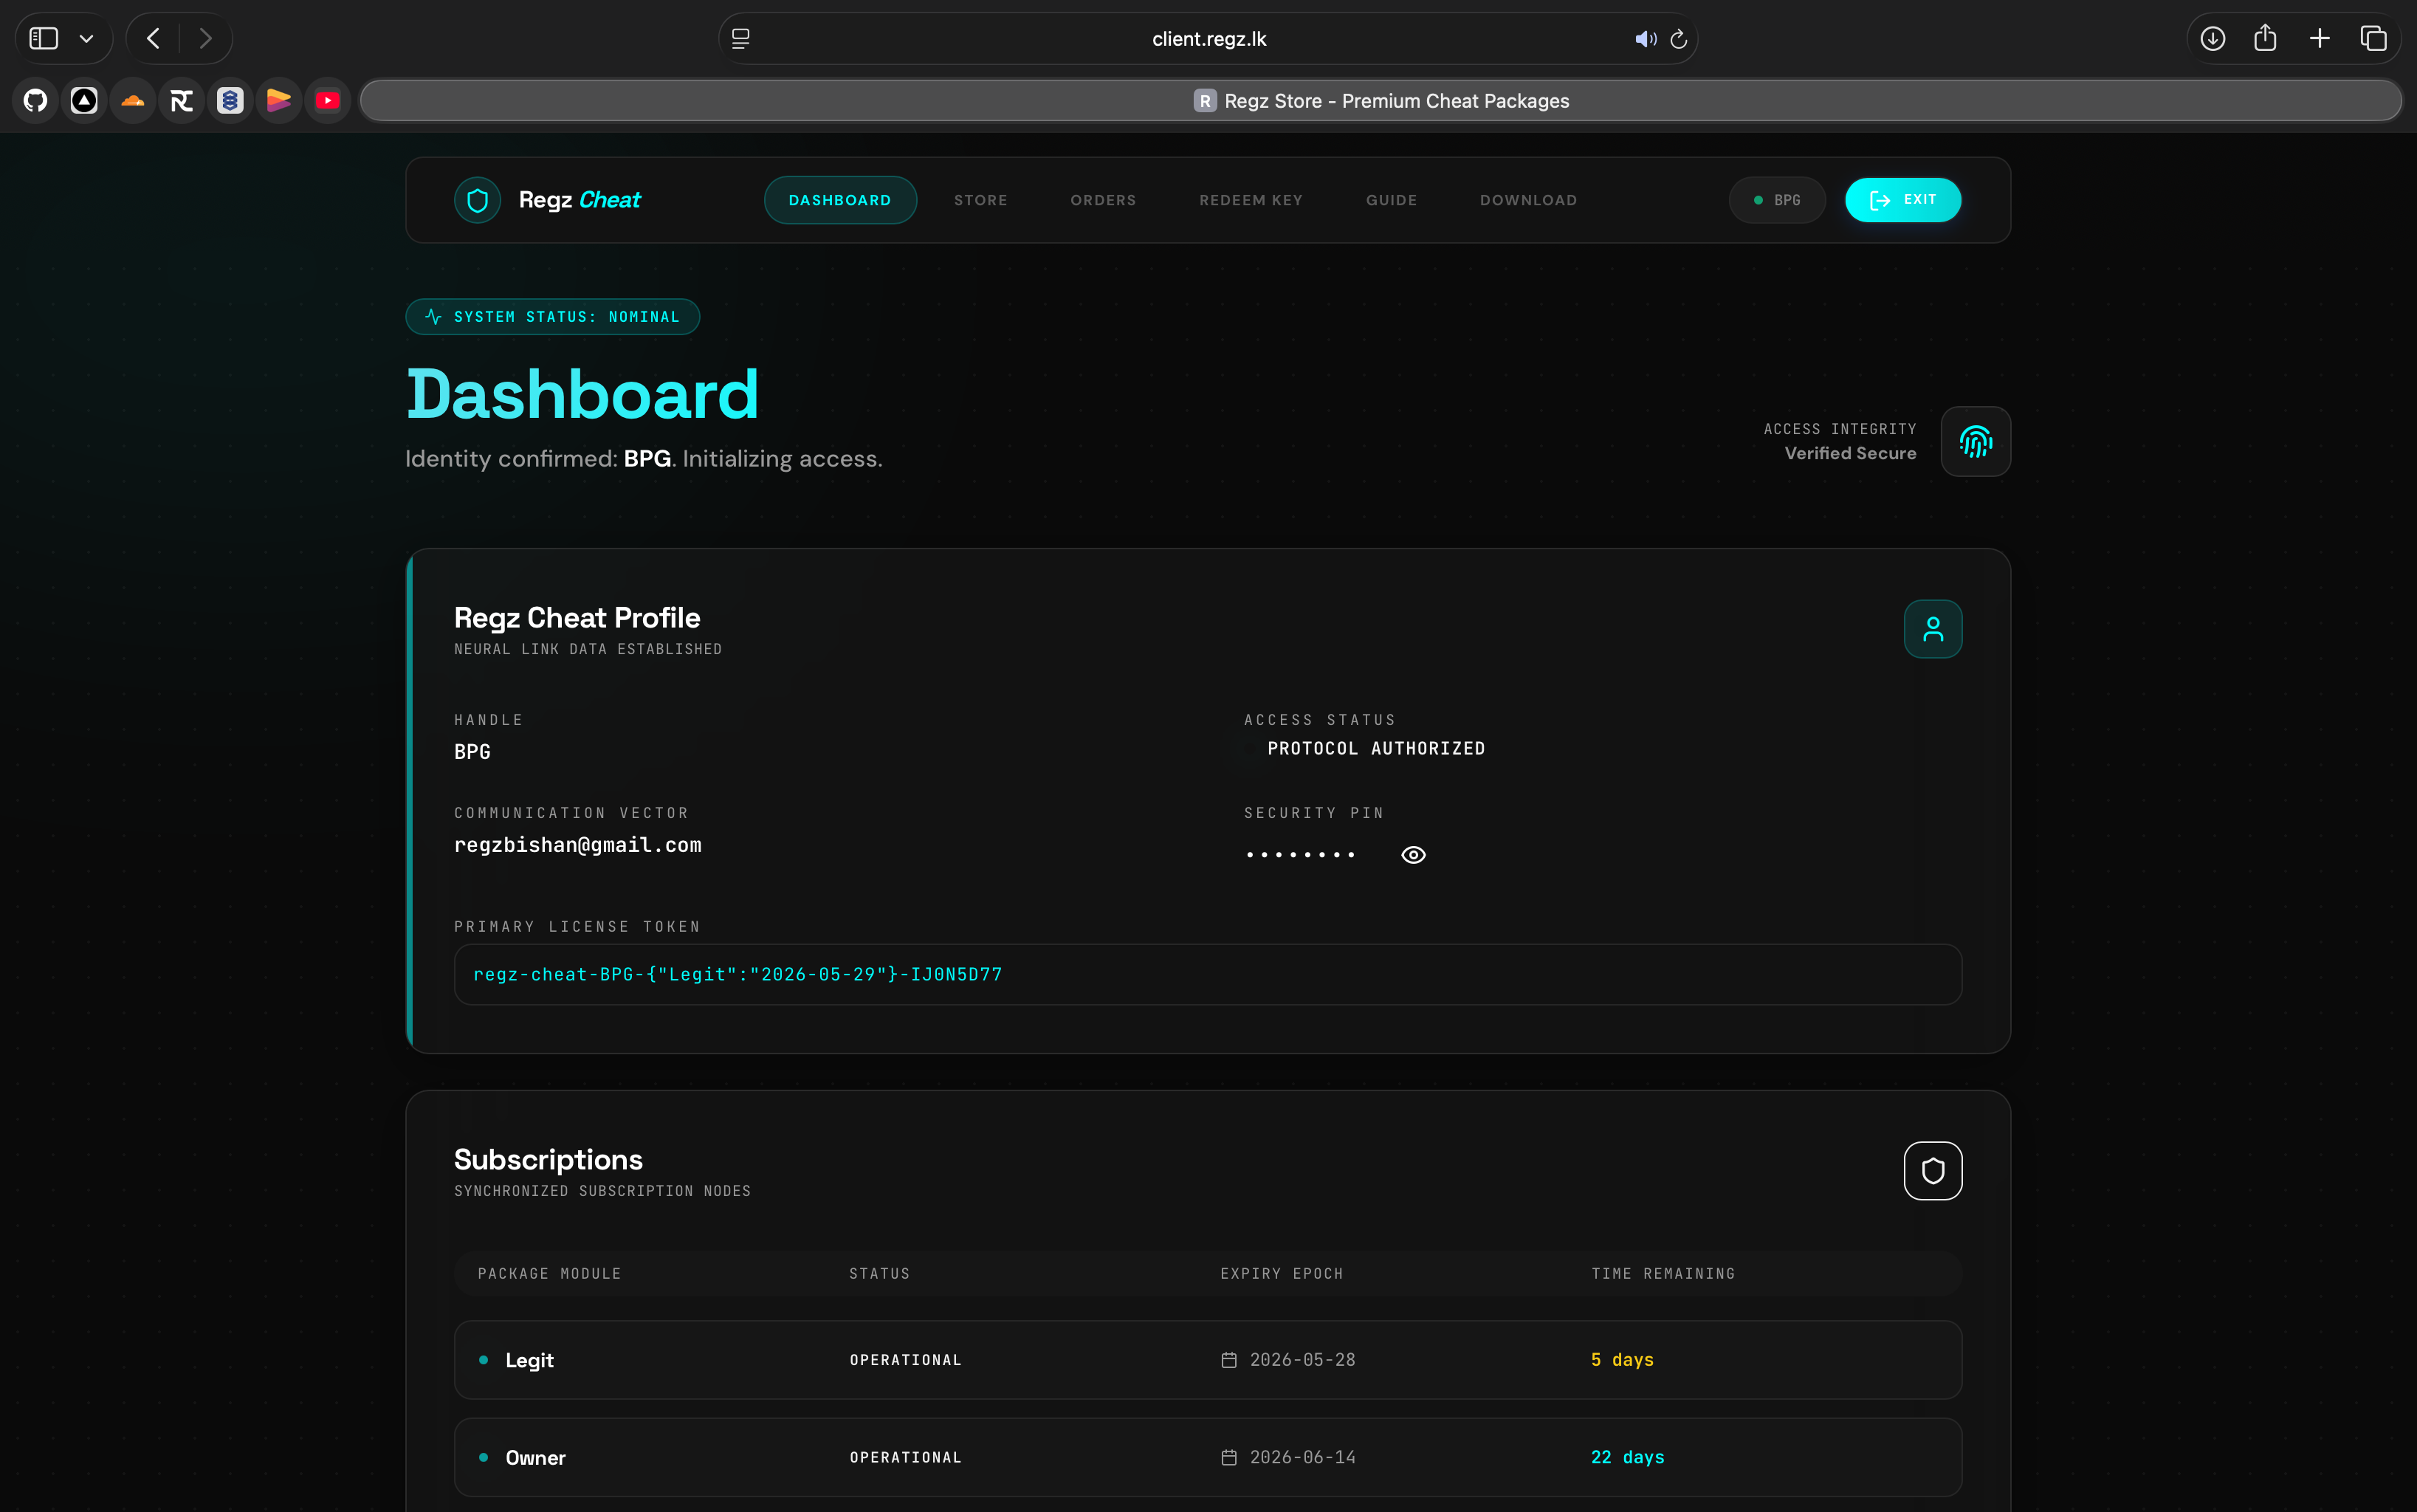
Task: Open the Share sheet icon
Action: (x=2265, y=39)
